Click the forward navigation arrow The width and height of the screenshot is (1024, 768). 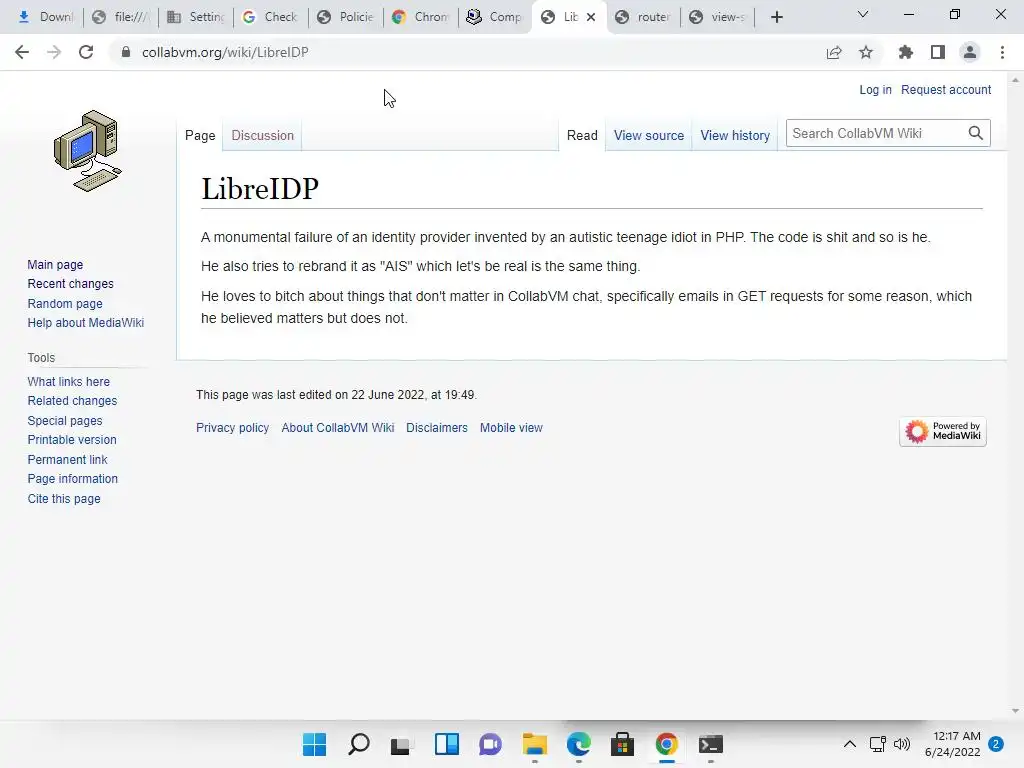(x=54, y=52)
